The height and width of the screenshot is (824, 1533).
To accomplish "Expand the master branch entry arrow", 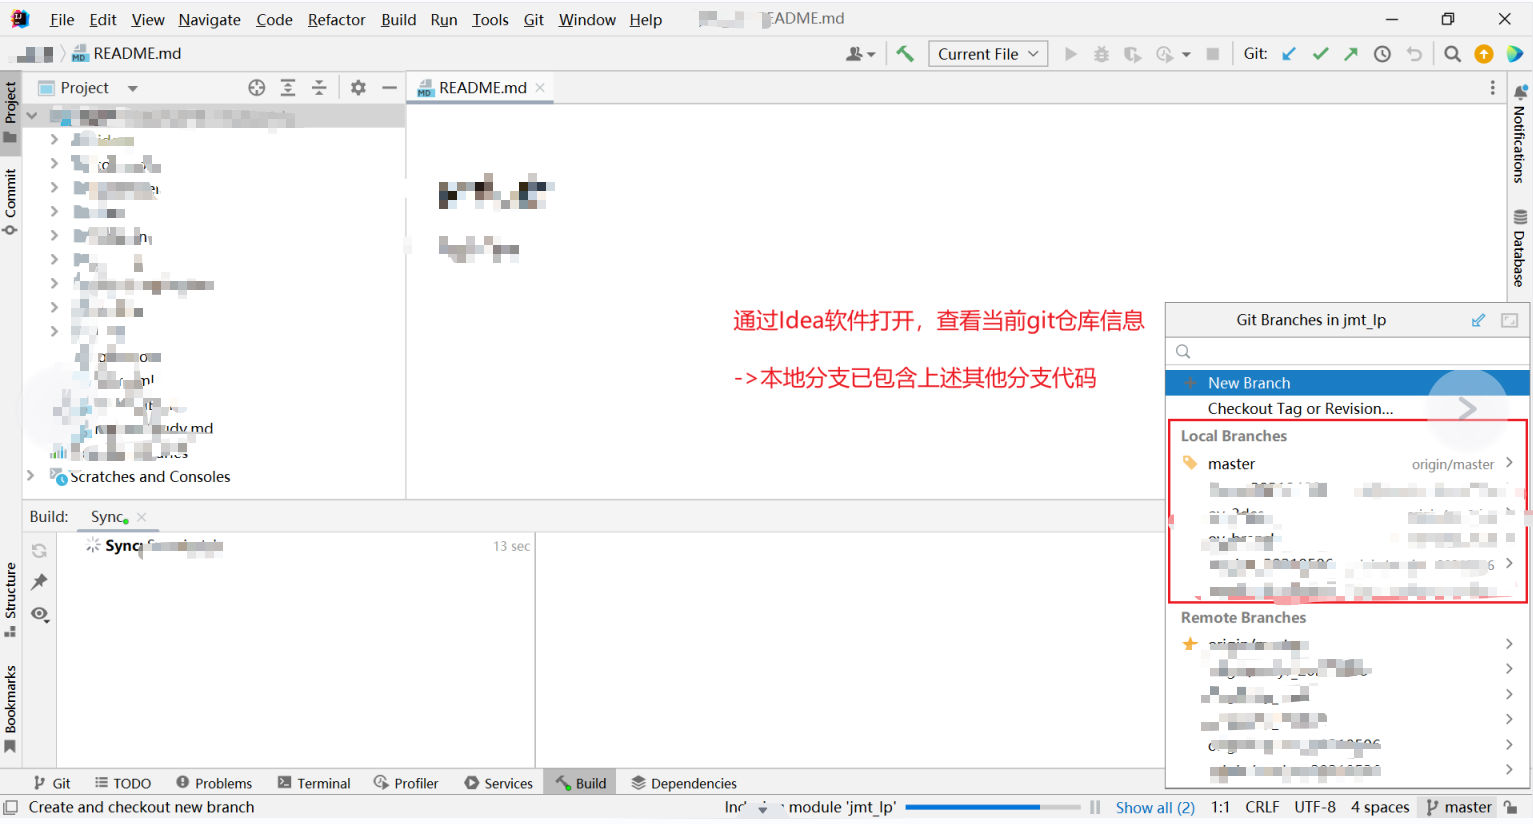I will tap(1510, 463).
